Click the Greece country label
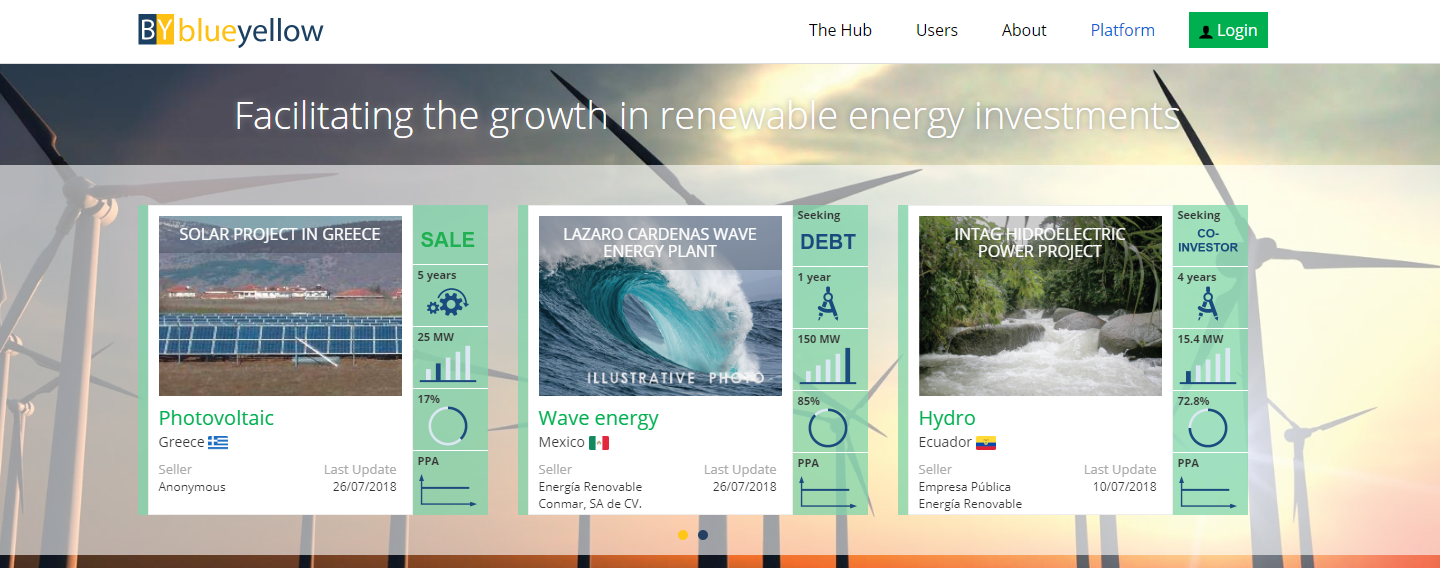1440x568 pixels. (181, 442)
